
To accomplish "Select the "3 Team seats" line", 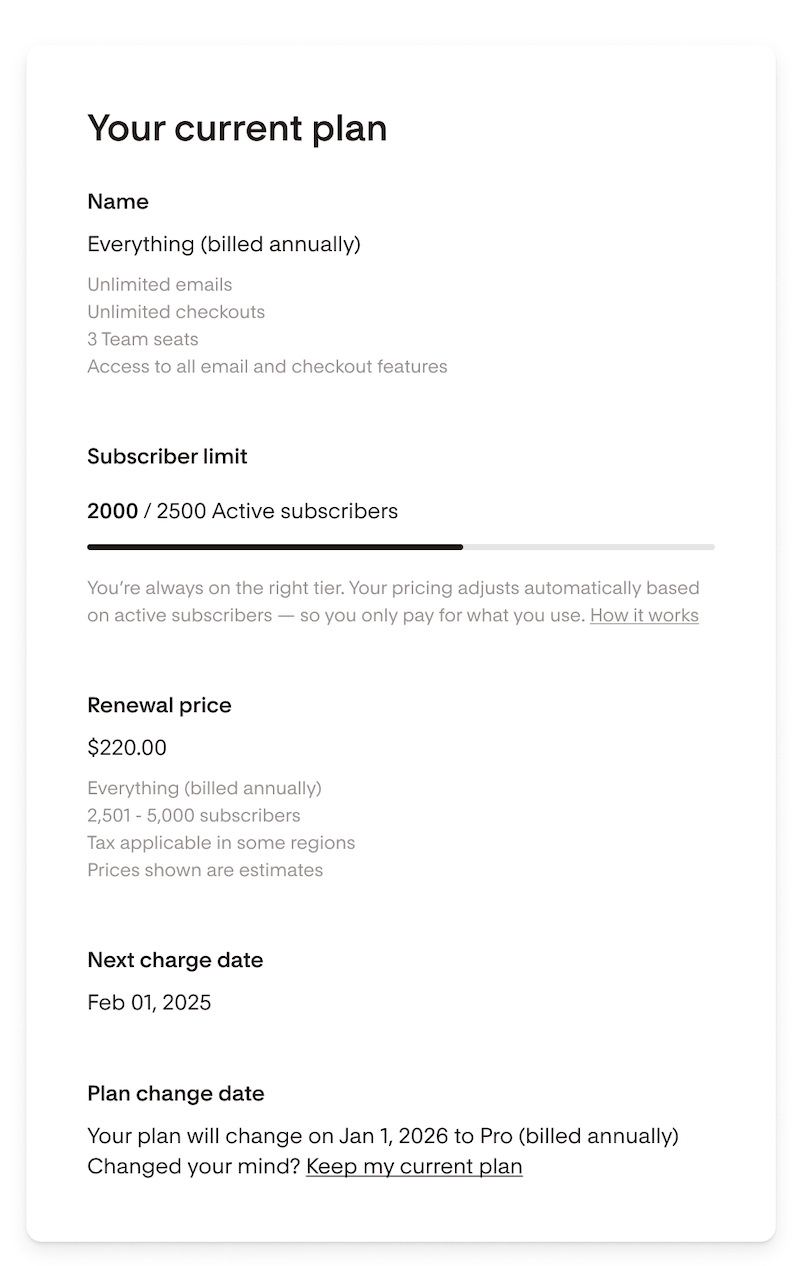I will [143, 339].
